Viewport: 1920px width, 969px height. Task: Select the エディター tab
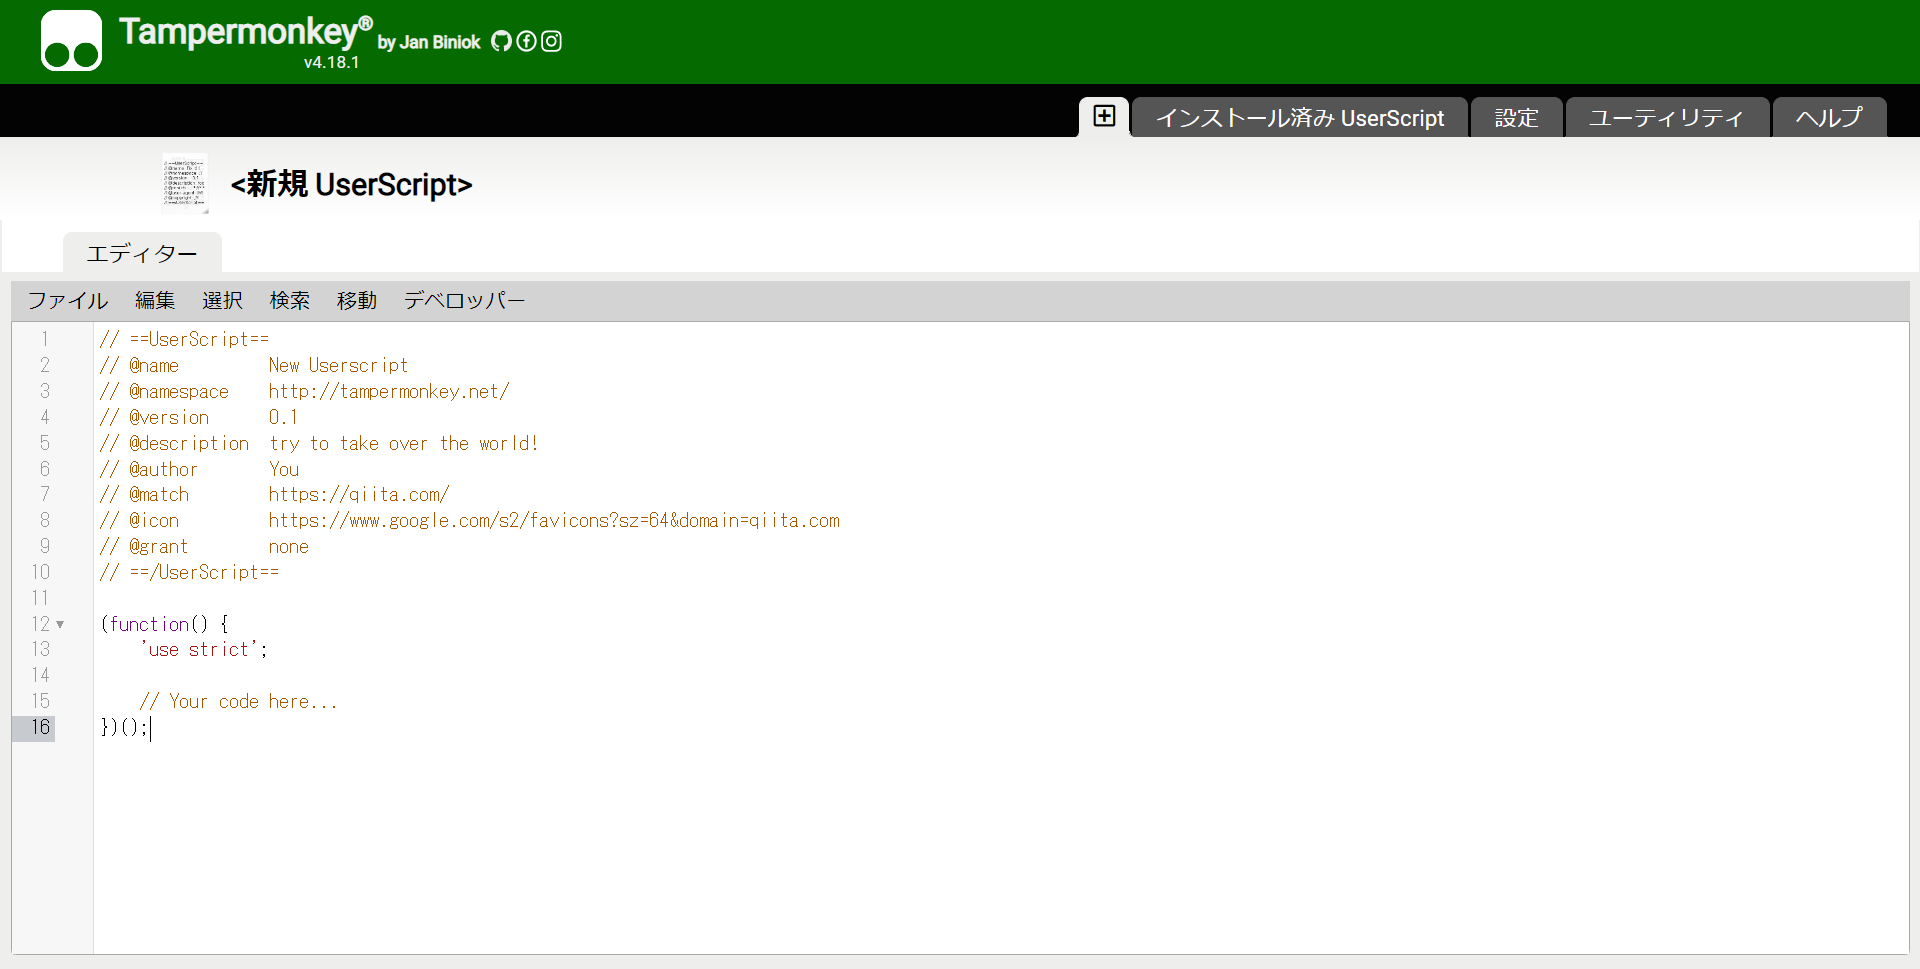click(141, 254)
